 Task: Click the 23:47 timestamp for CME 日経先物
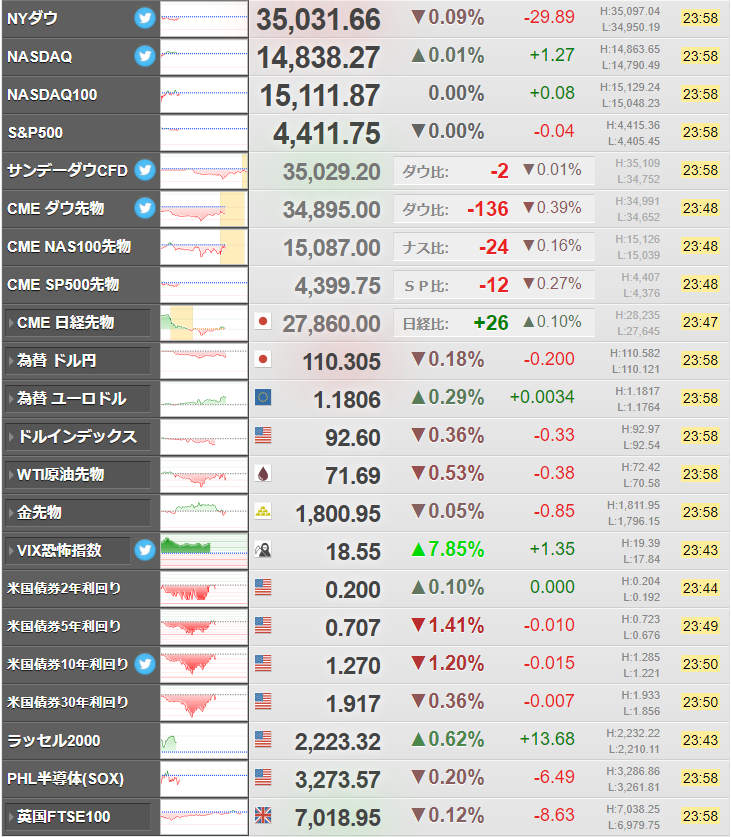700,322
